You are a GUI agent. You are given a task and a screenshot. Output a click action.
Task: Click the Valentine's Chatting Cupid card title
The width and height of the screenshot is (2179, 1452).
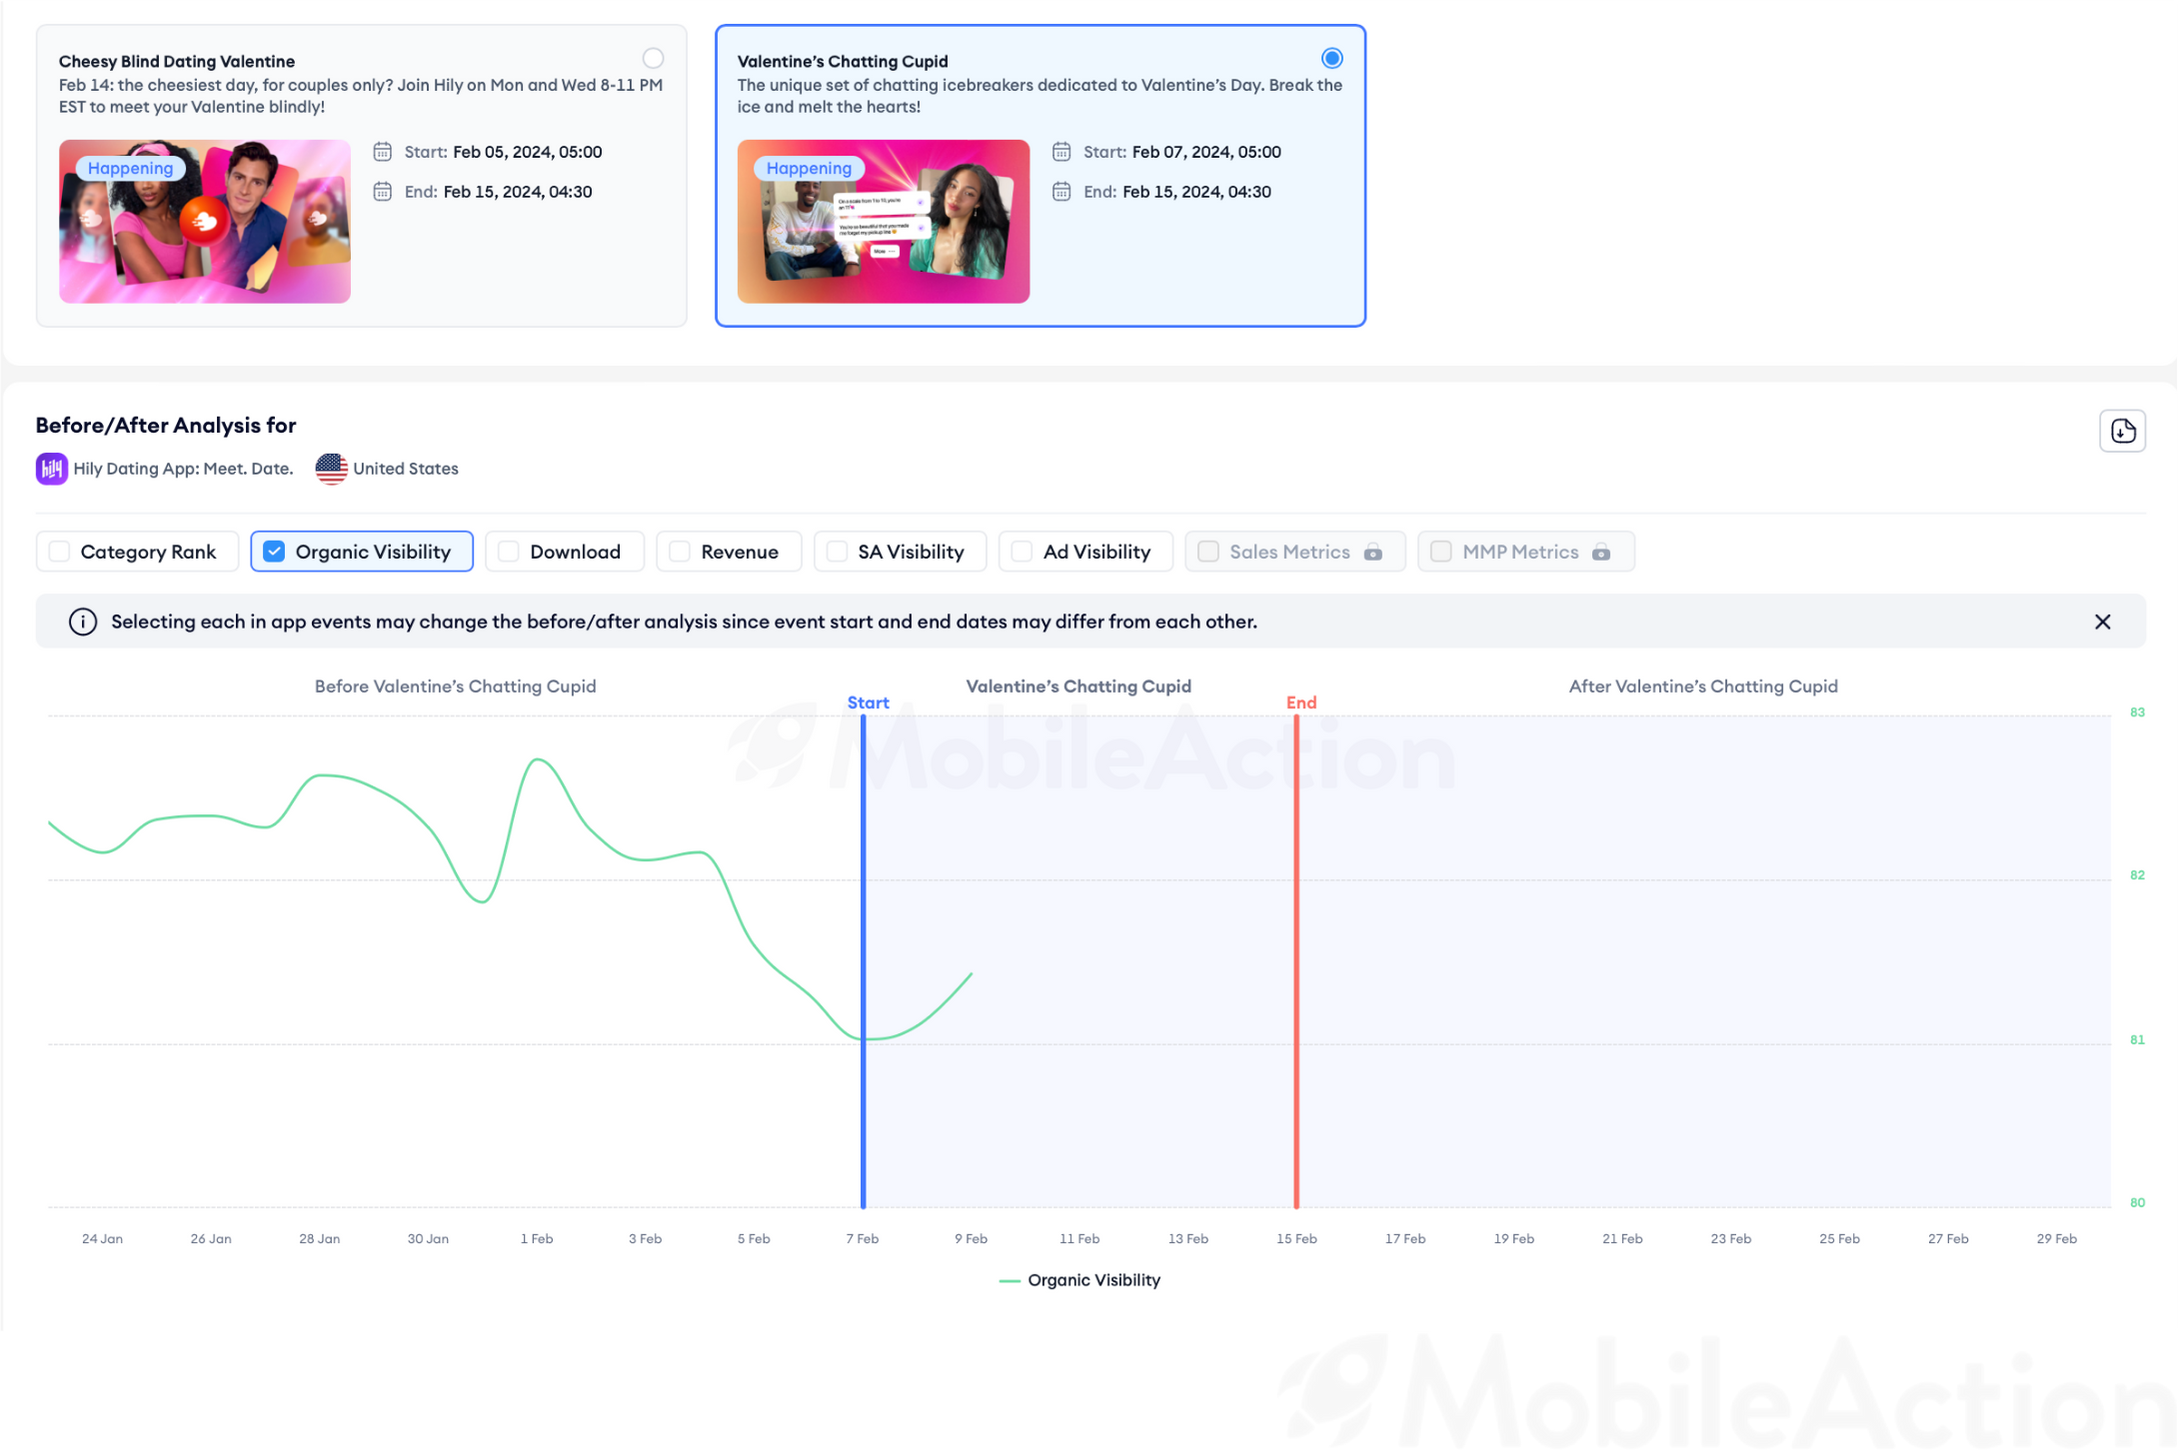[x=843, y=61]
